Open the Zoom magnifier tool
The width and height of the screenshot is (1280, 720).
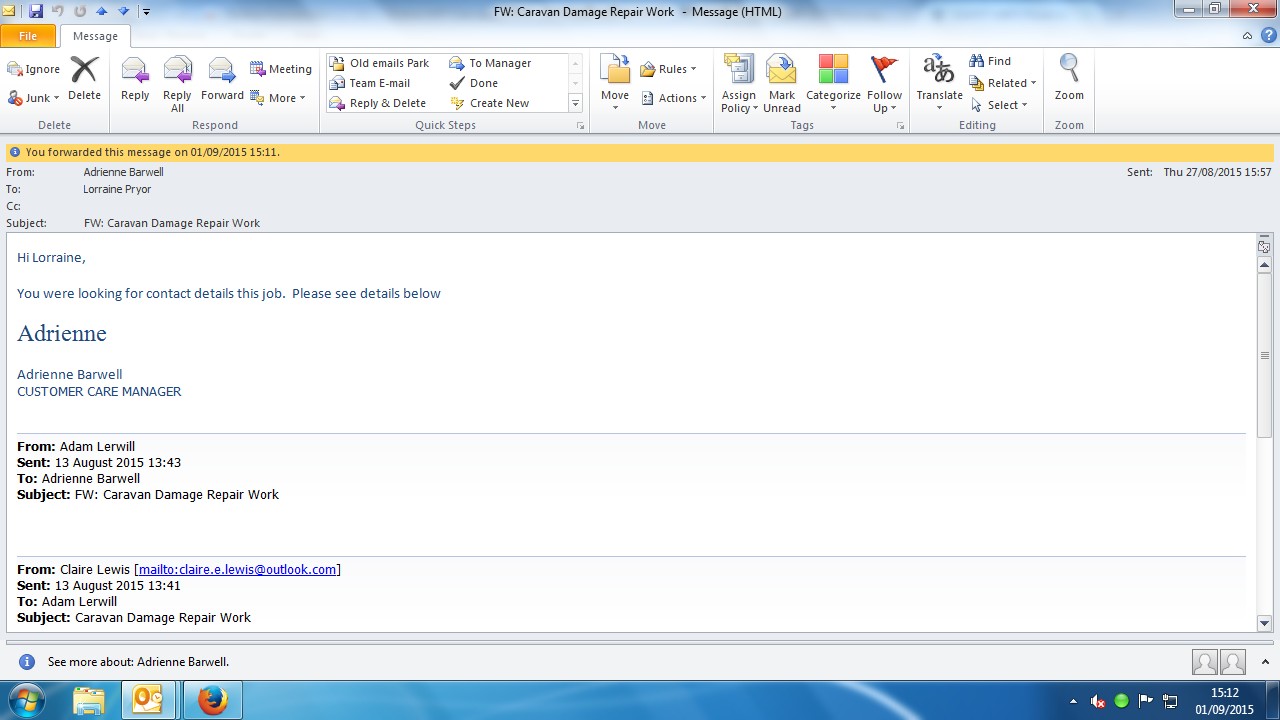(1069, 79)
